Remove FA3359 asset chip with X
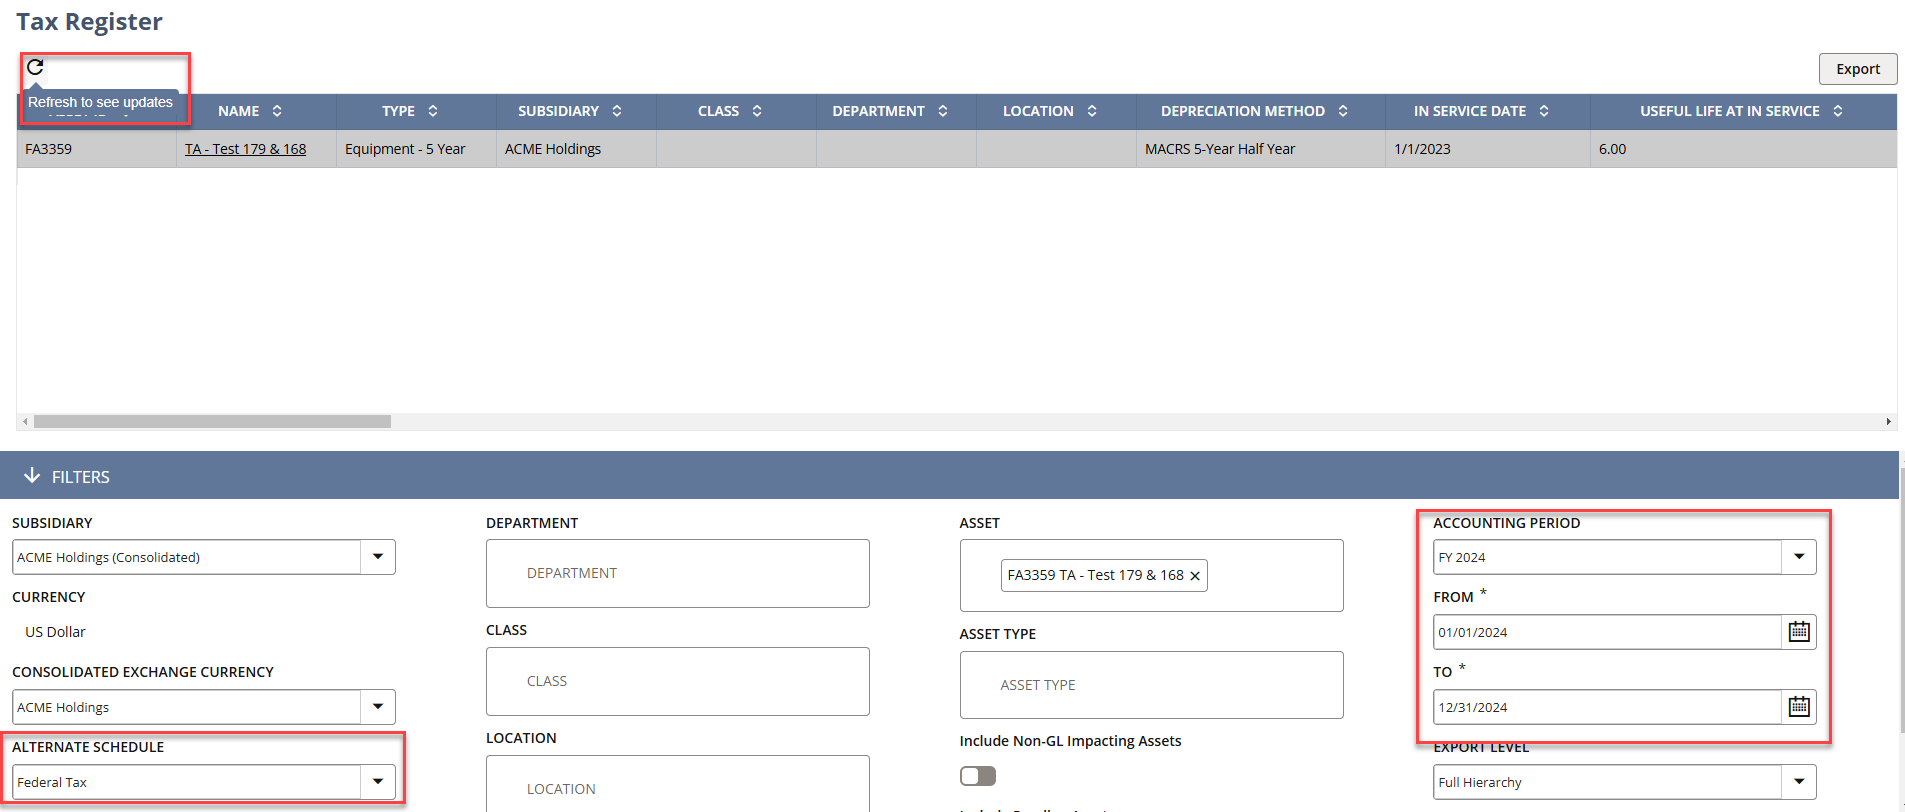The width and height of the screenshot is (1905, 812). 1195,576
